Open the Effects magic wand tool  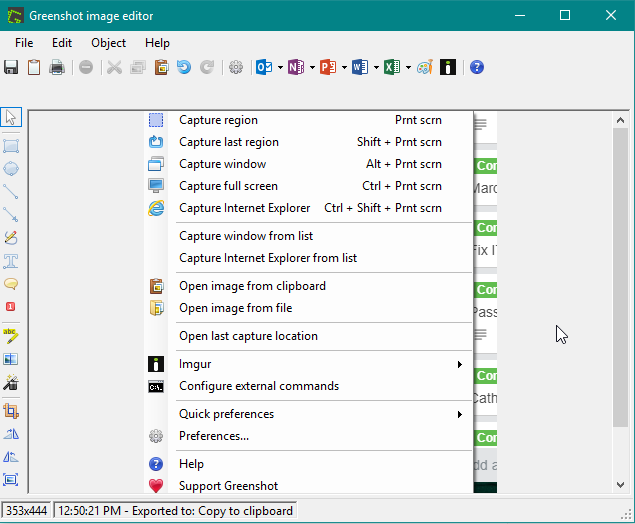coord(11,382)
